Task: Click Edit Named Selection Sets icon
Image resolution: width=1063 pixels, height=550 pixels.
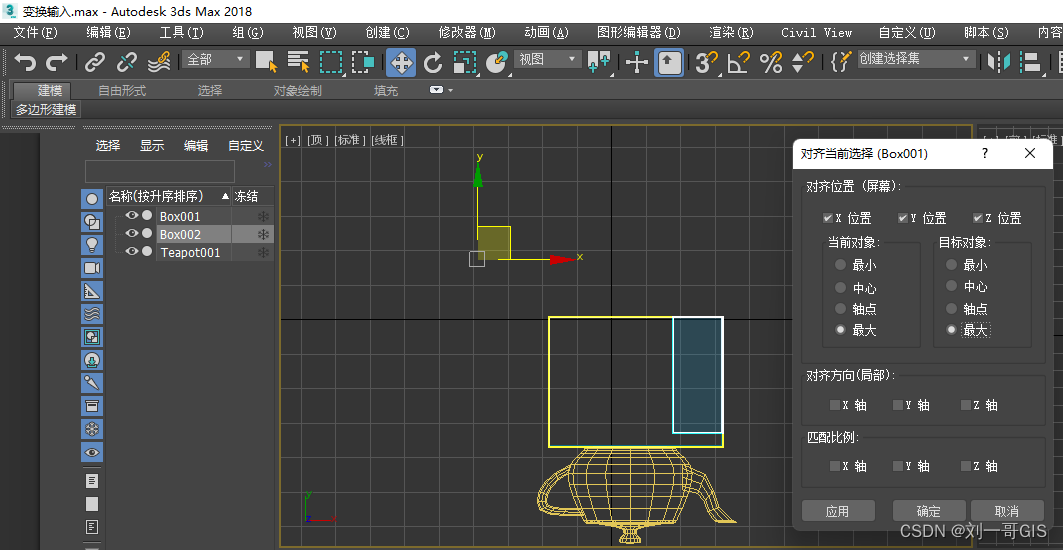Action: (x=841, y=62)
